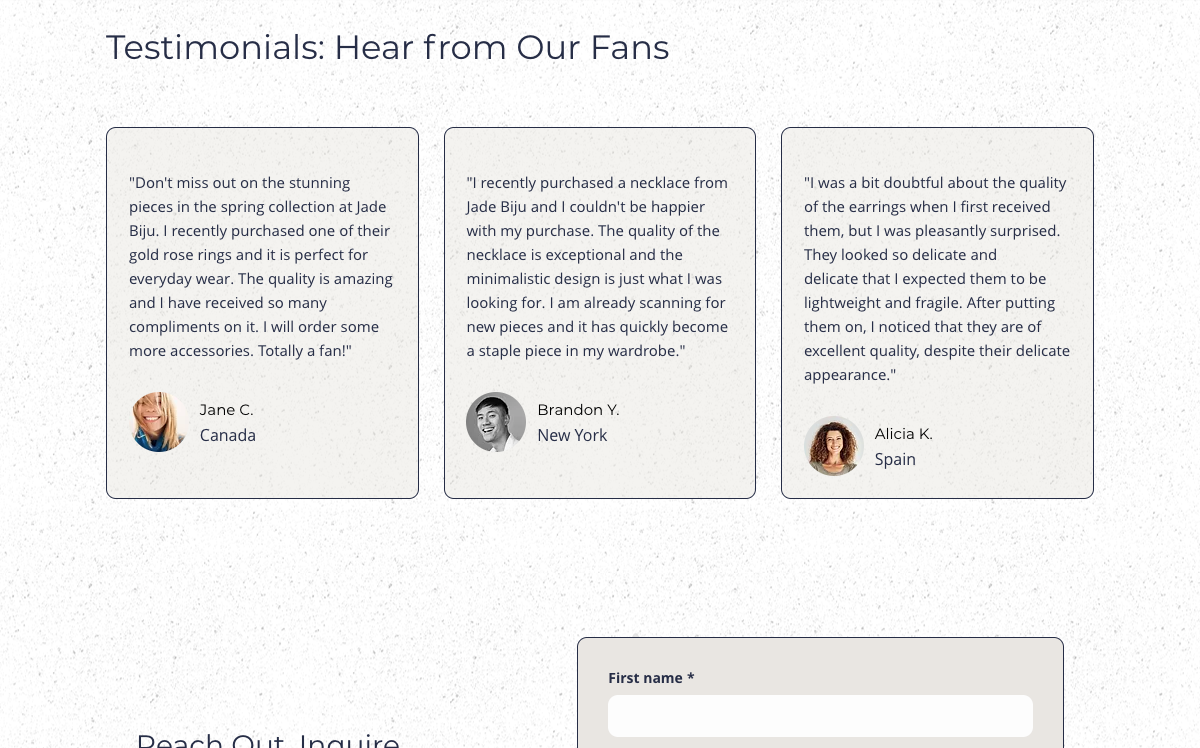Click the third testimonial card top area
1200x748 pixels.
tap(937, 148)
